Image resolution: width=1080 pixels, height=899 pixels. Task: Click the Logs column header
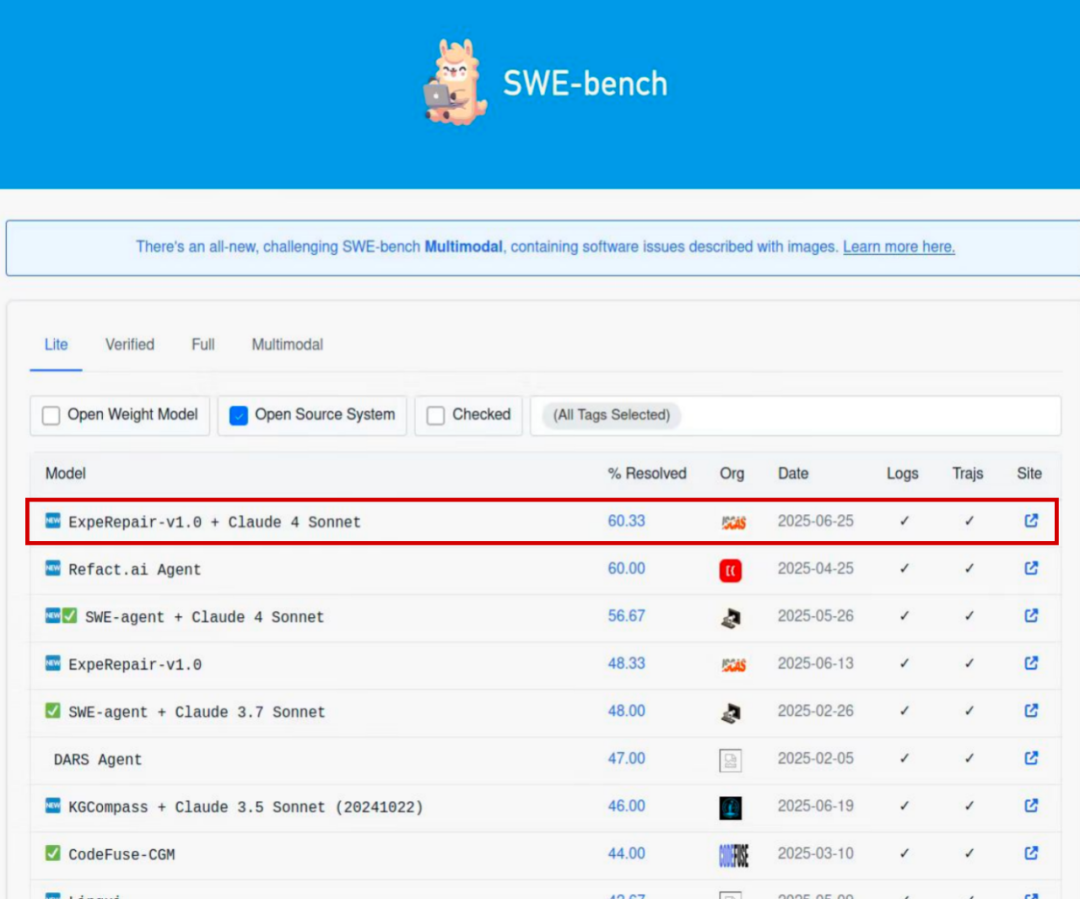[x=902, y=473]
